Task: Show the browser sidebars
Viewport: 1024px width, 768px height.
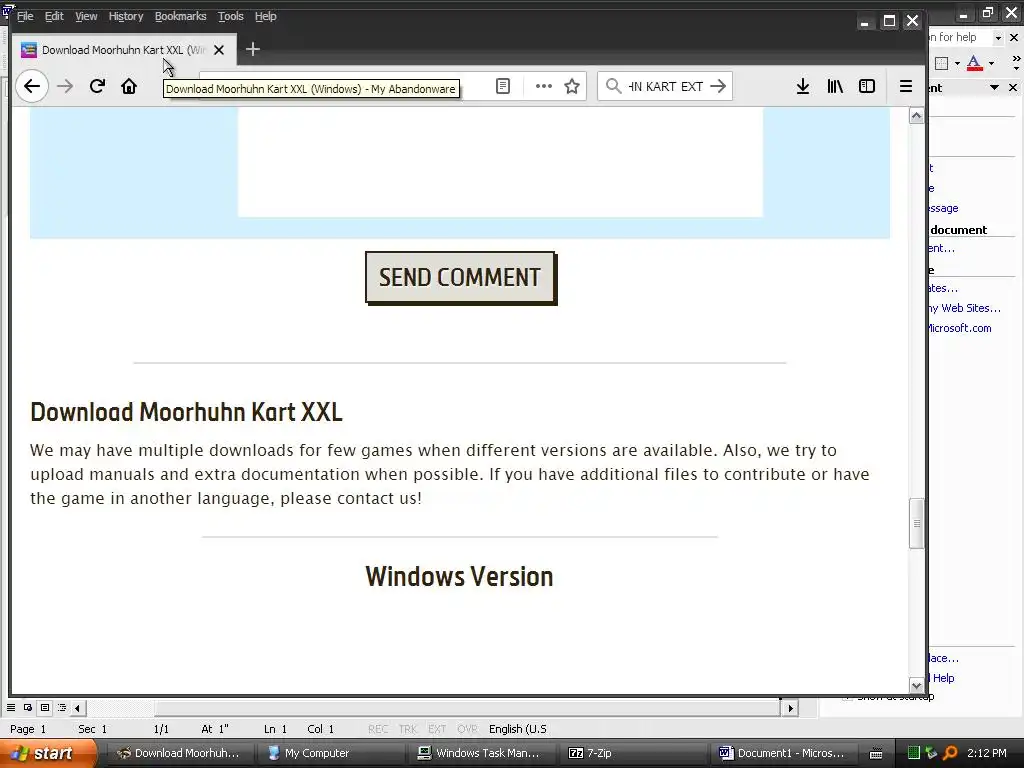Action: click(867, 86)
